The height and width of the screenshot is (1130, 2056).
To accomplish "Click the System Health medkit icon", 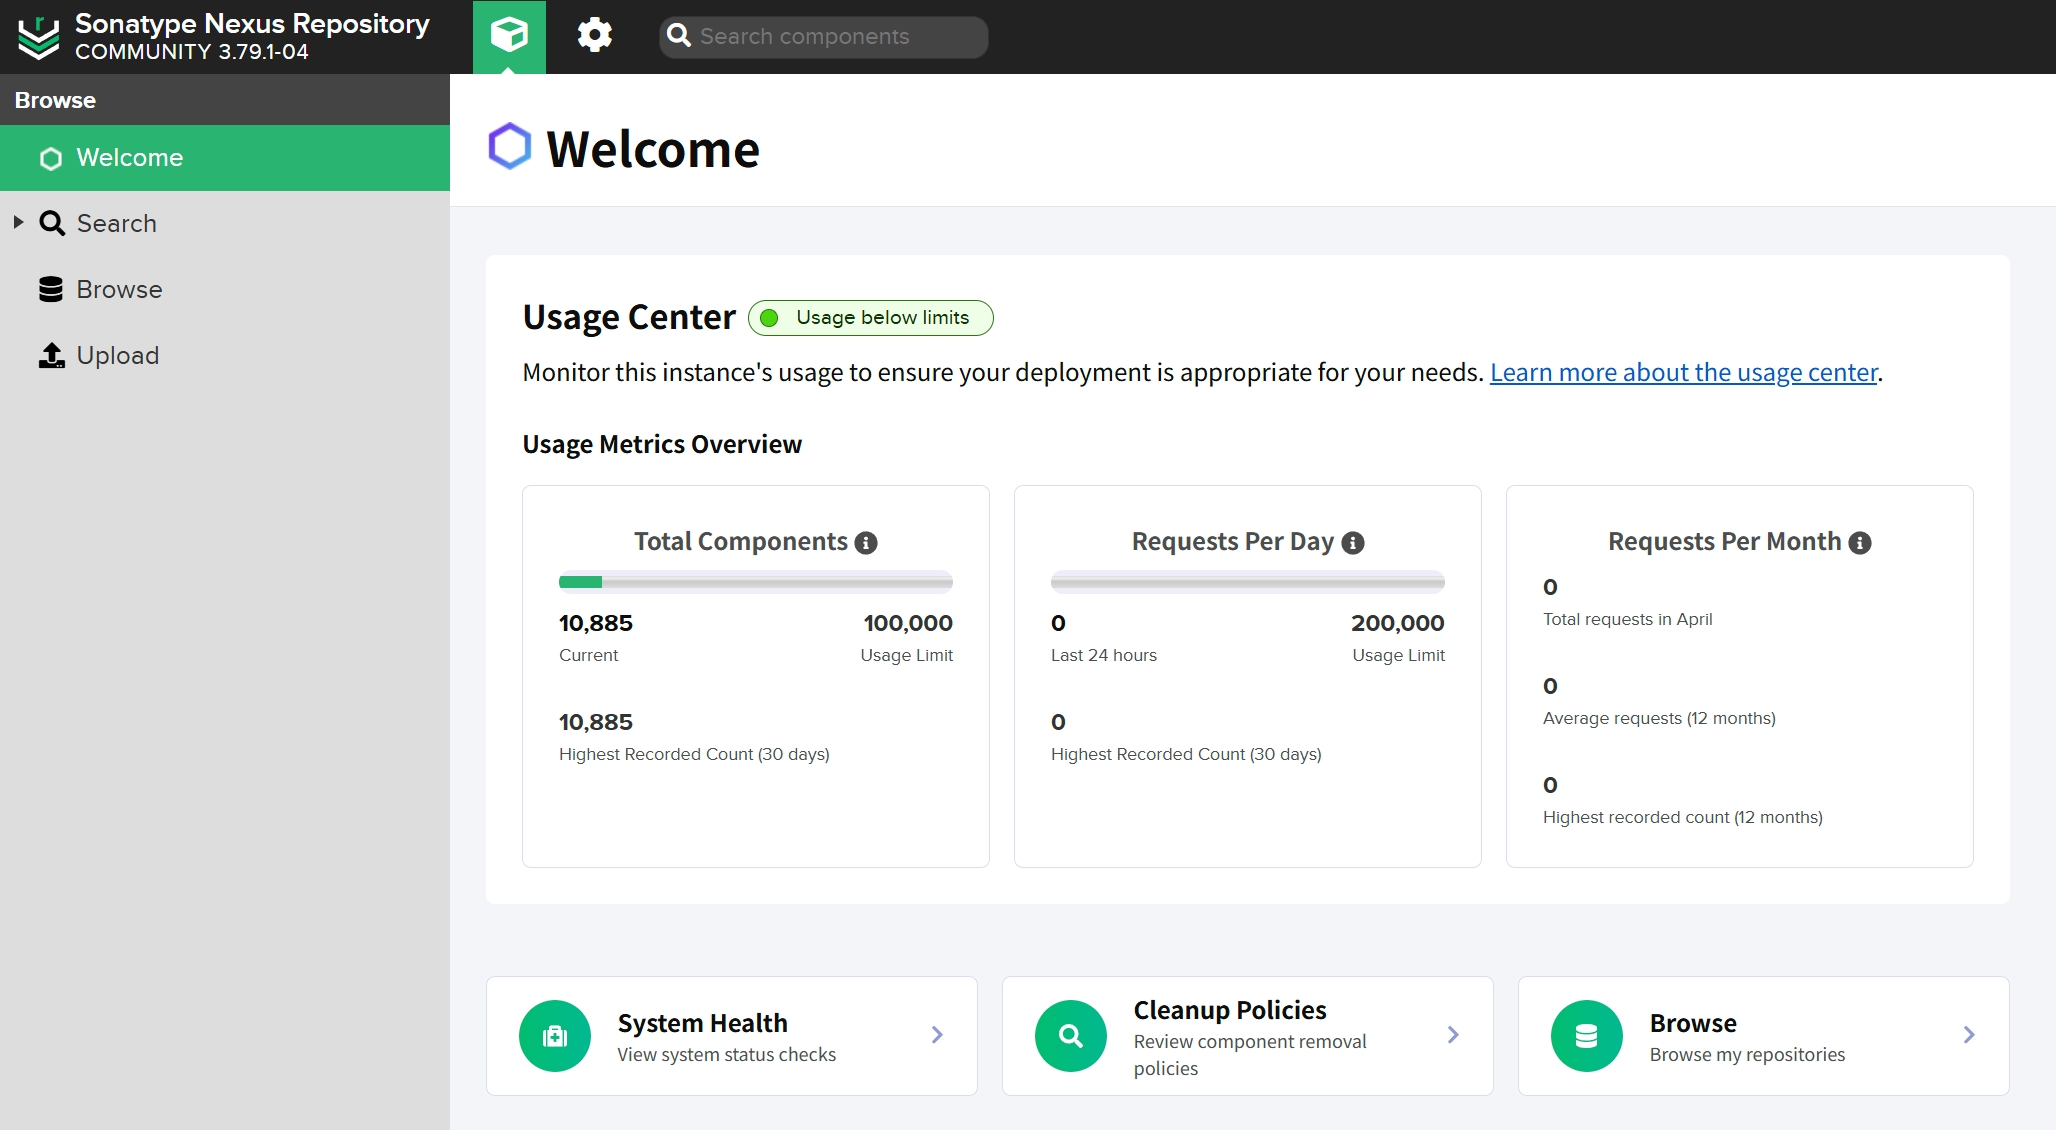I will click(x=555, y=1036).
